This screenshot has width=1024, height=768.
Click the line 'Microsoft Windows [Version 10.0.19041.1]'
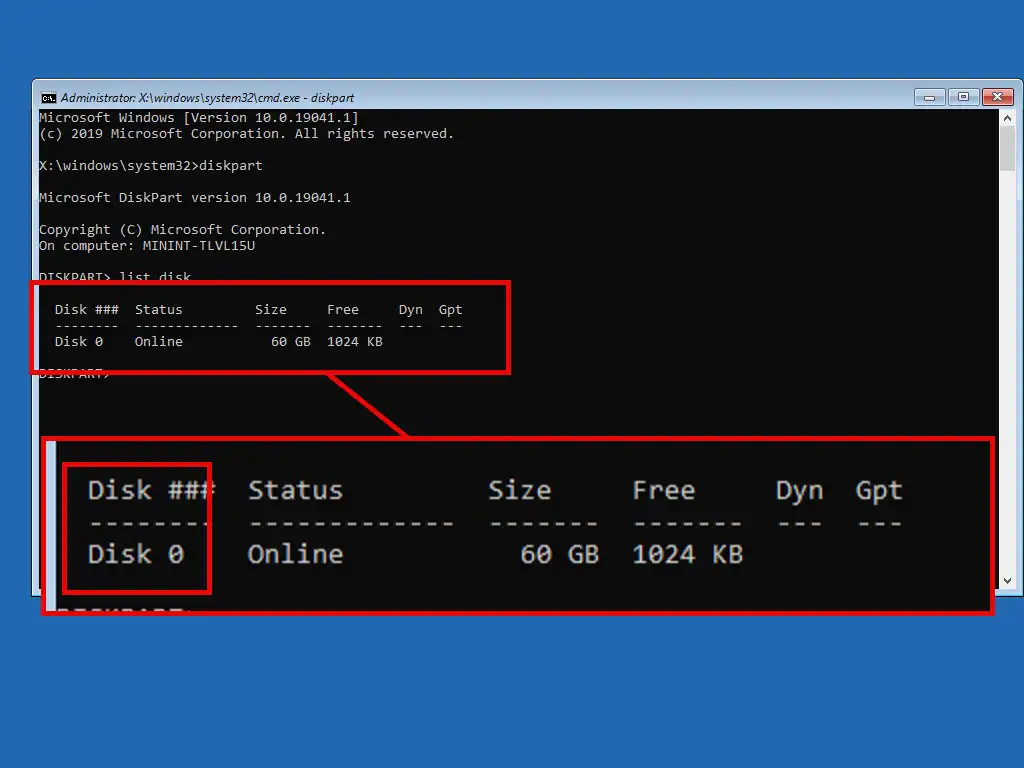(x=199, y=118)
